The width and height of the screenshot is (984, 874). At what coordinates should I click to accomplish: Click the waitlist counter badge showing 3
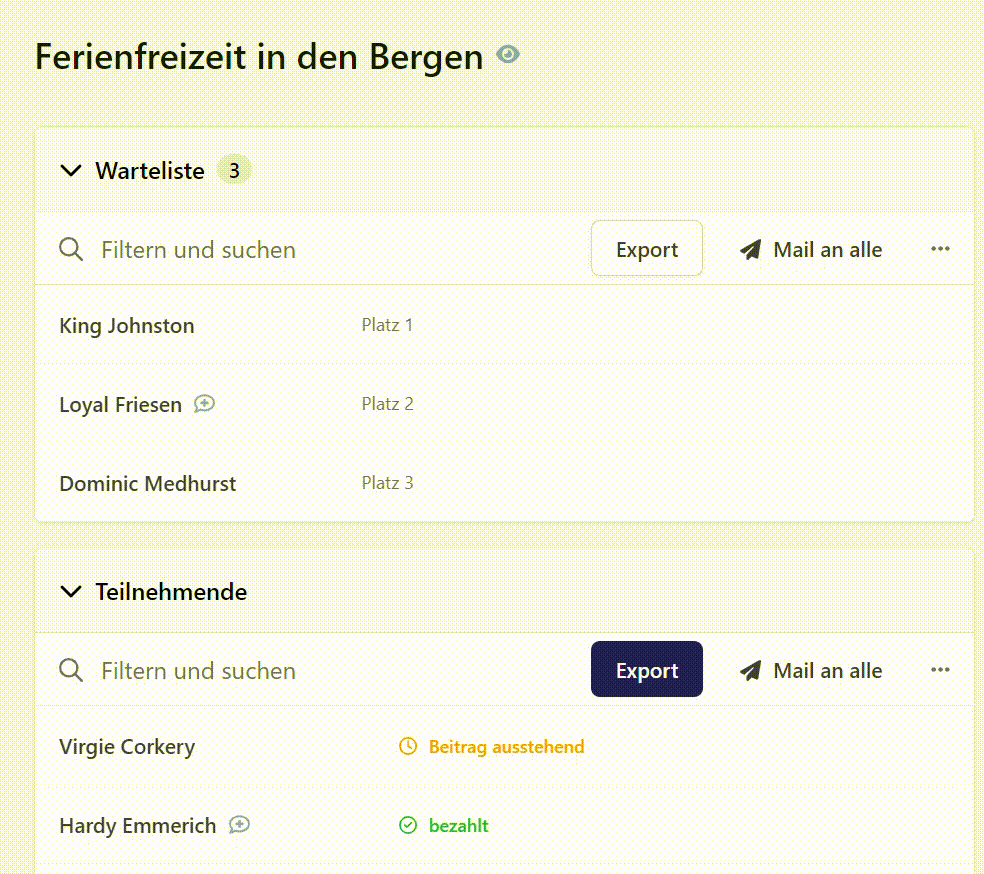click(x=234, y=170)
